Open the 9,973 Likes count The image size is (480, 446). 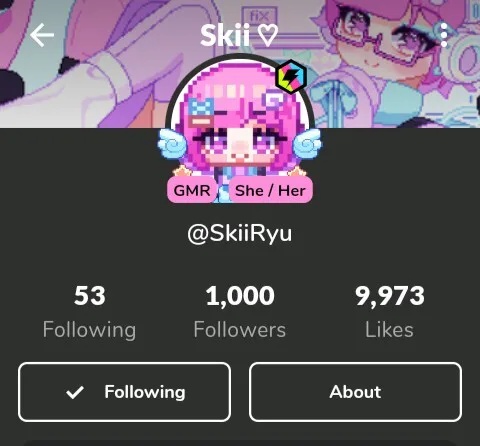pyautogui.click(x=390, y=312)
